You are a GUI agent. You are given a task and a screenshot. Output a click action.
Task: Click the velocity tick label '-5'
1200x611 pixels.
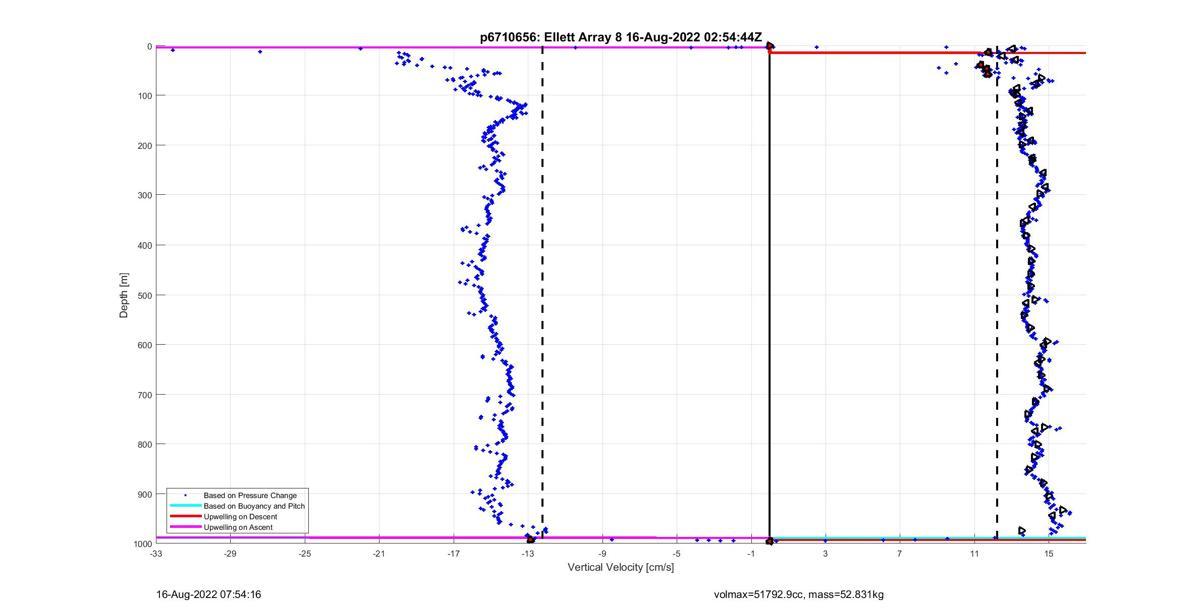[x=677, y=553]
